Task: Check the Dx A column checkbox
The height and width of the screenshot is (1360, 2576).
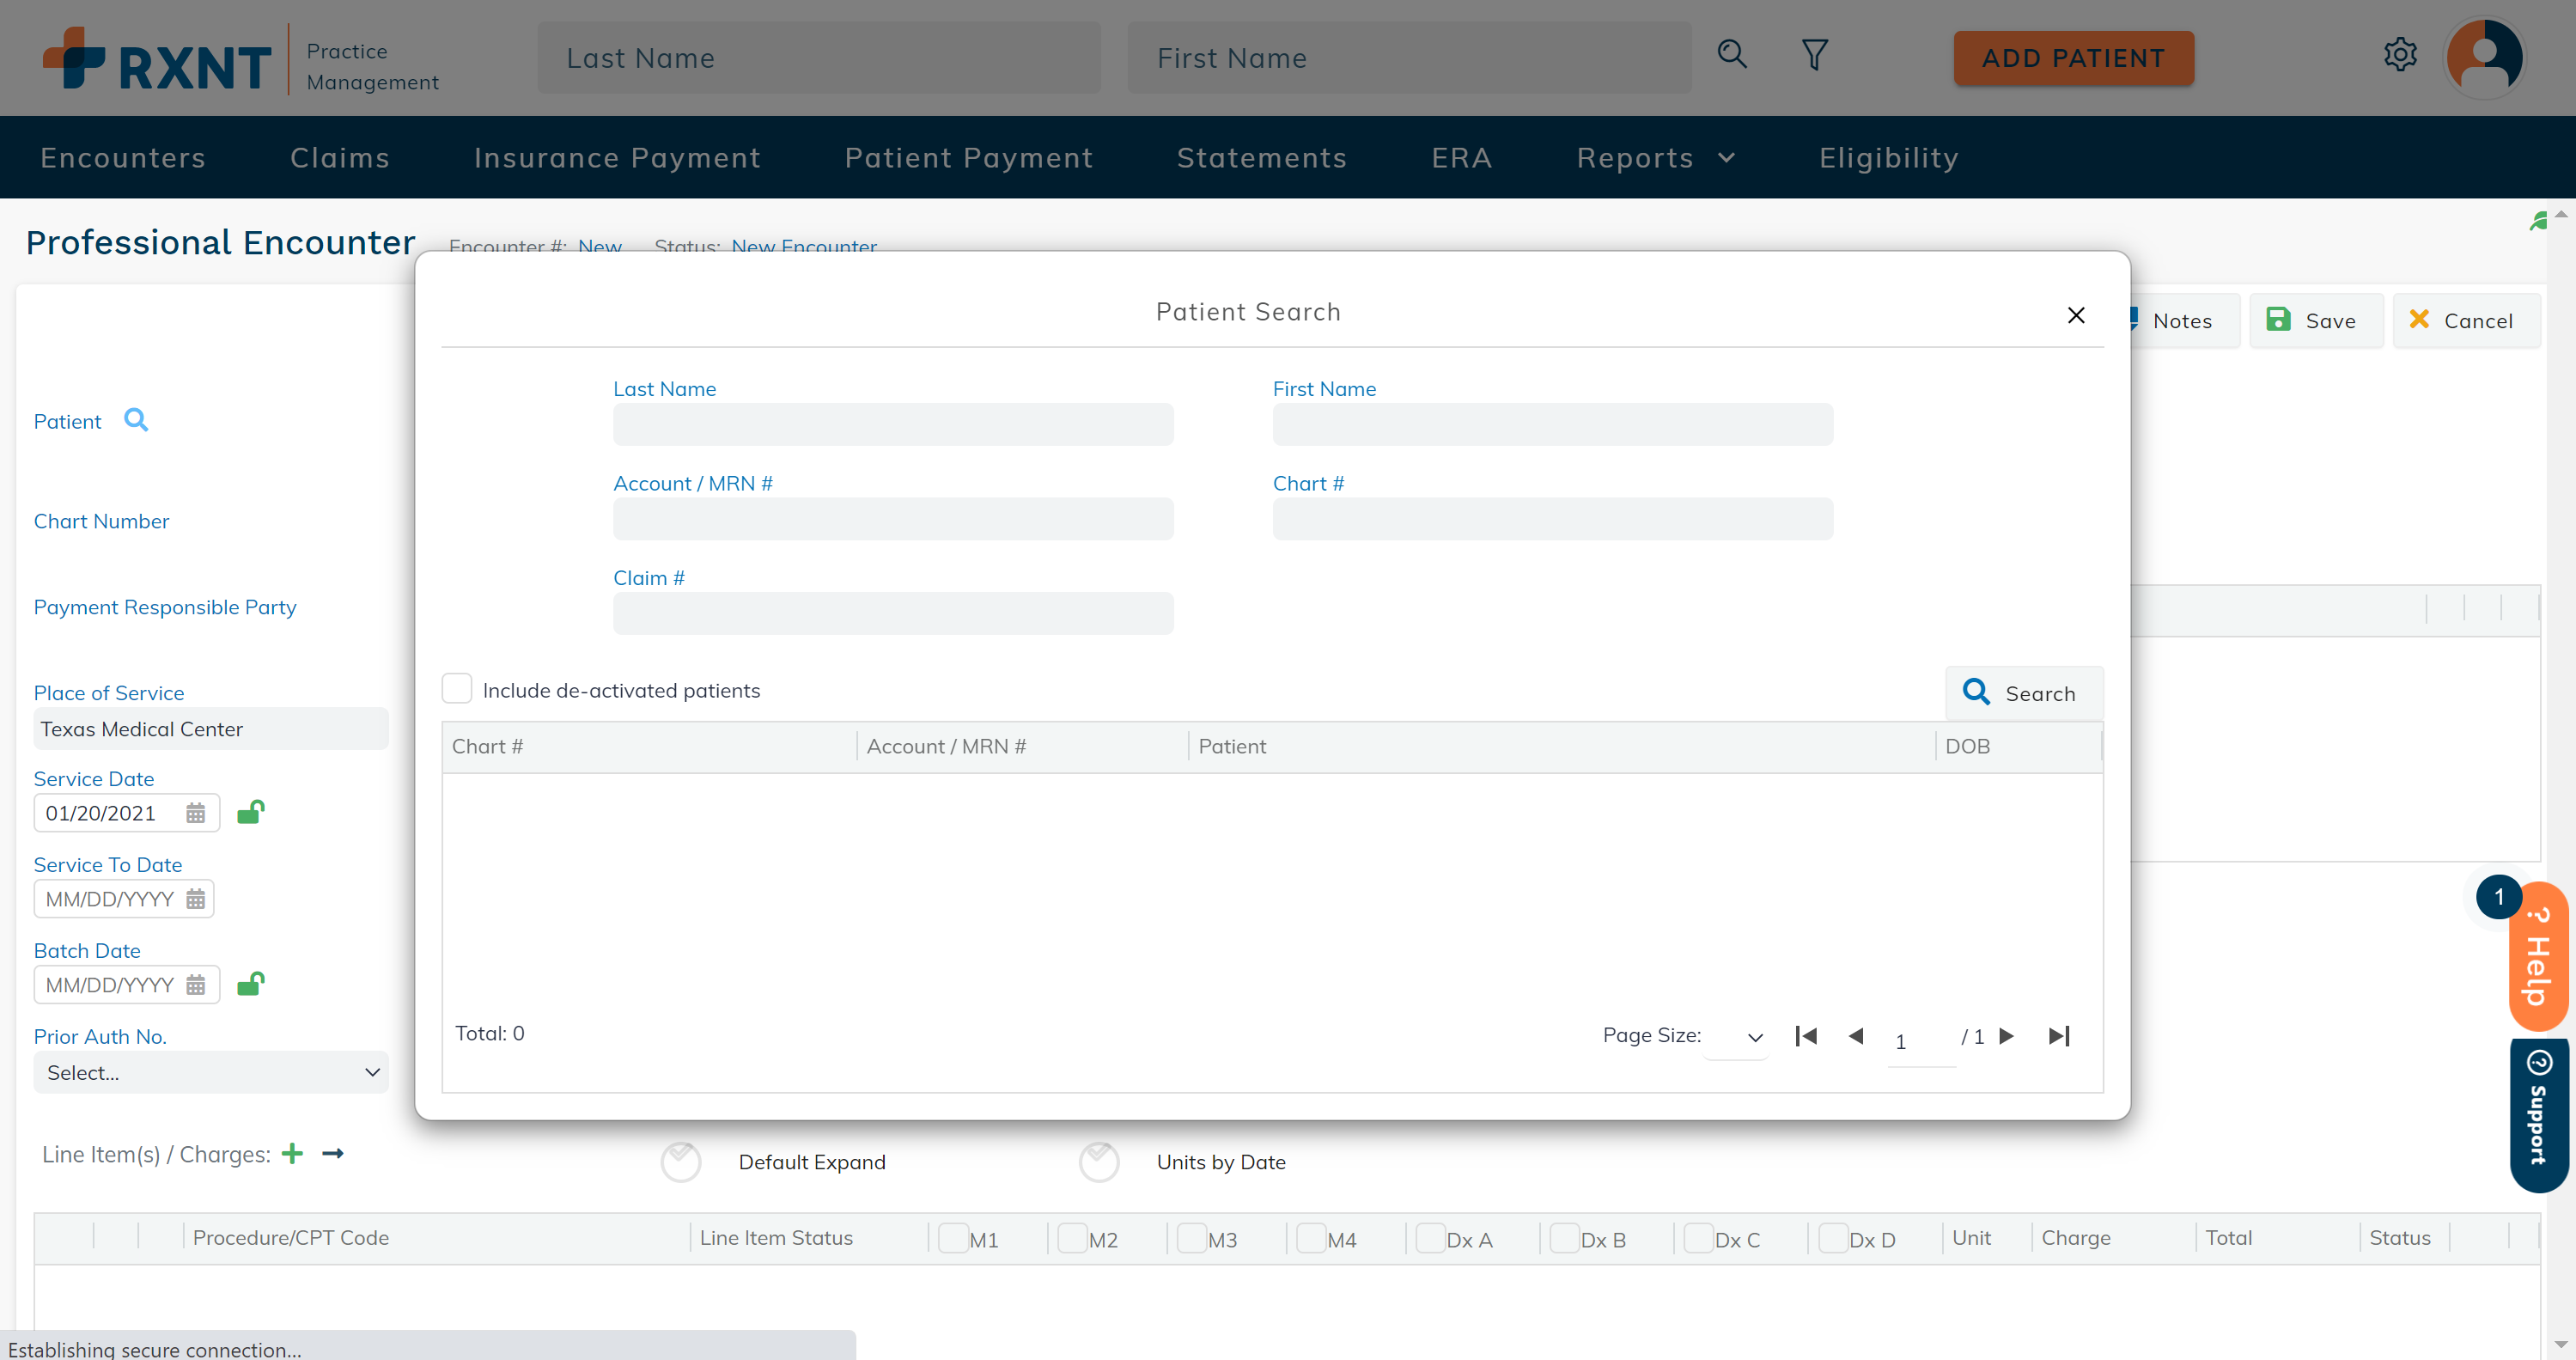Action: 1431,1237
